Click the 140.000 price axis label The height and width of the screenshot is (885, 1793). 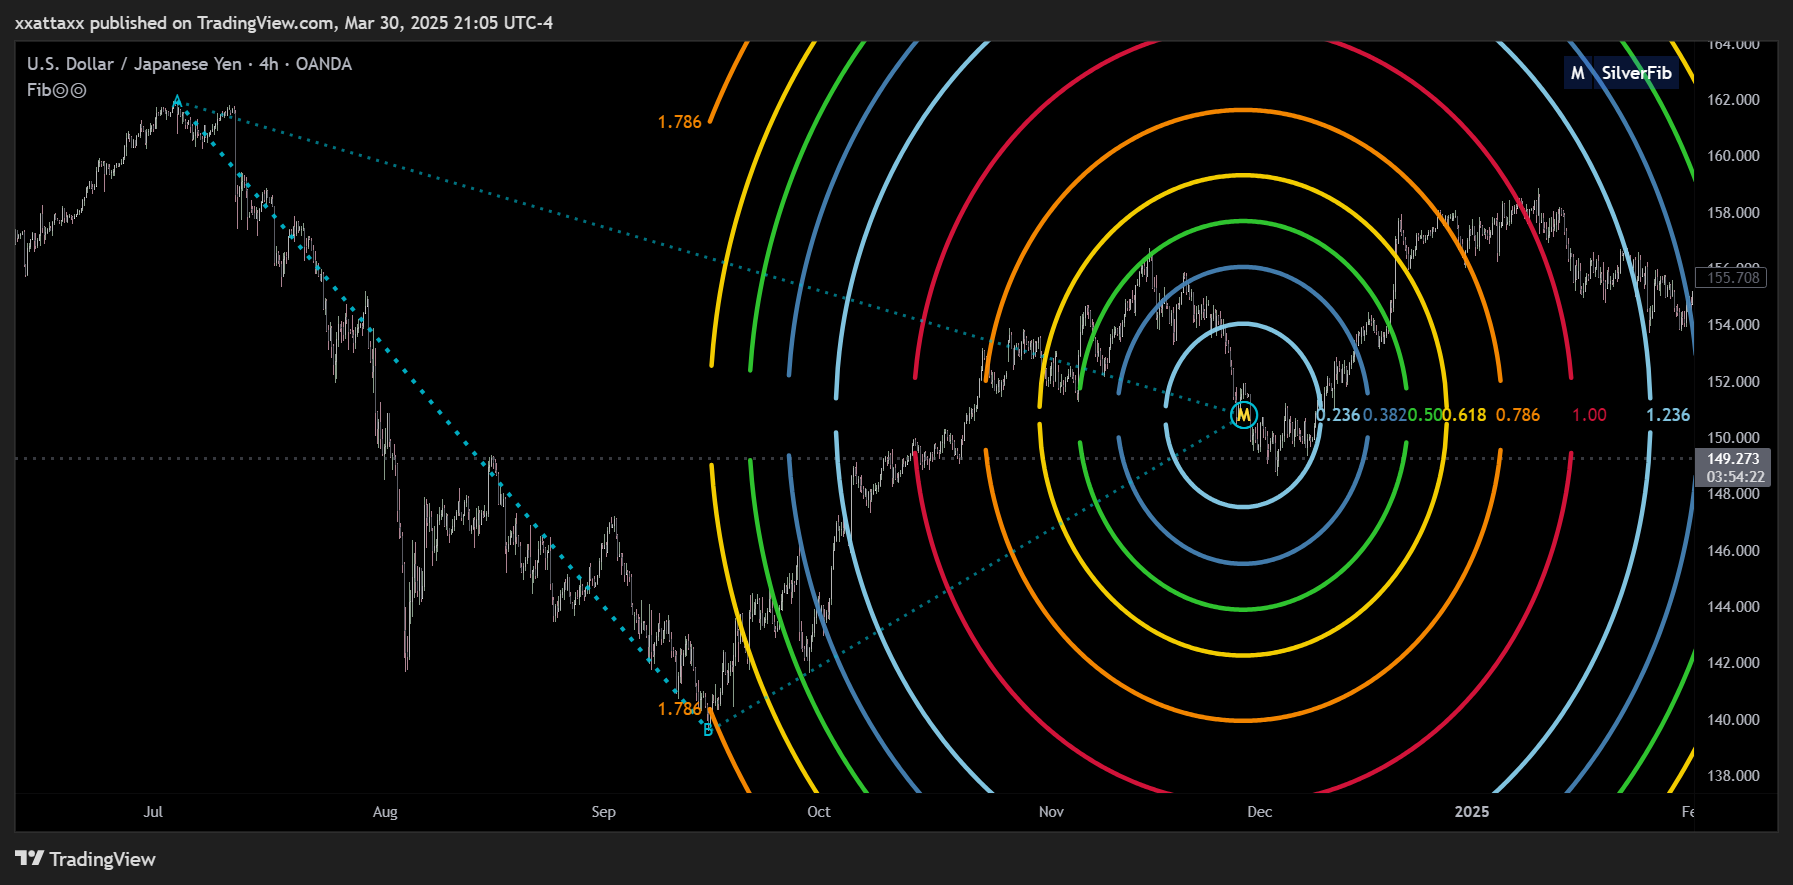(x=1733, y=720)
